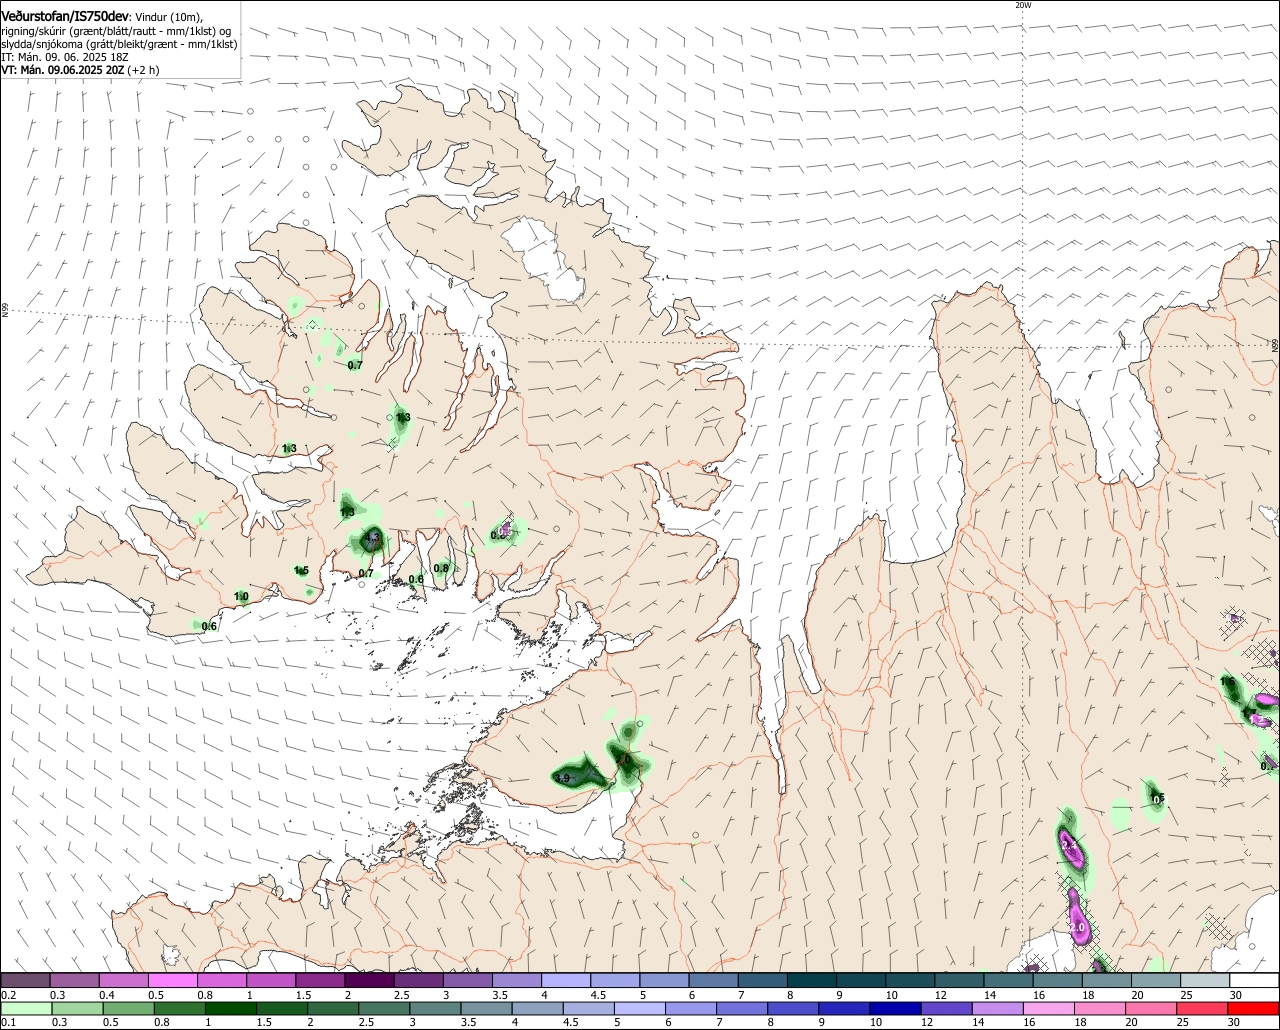This screenshot has width=1280, height=1030.
Task: Click upper legend row label 0.2
Action: point(9,995)
